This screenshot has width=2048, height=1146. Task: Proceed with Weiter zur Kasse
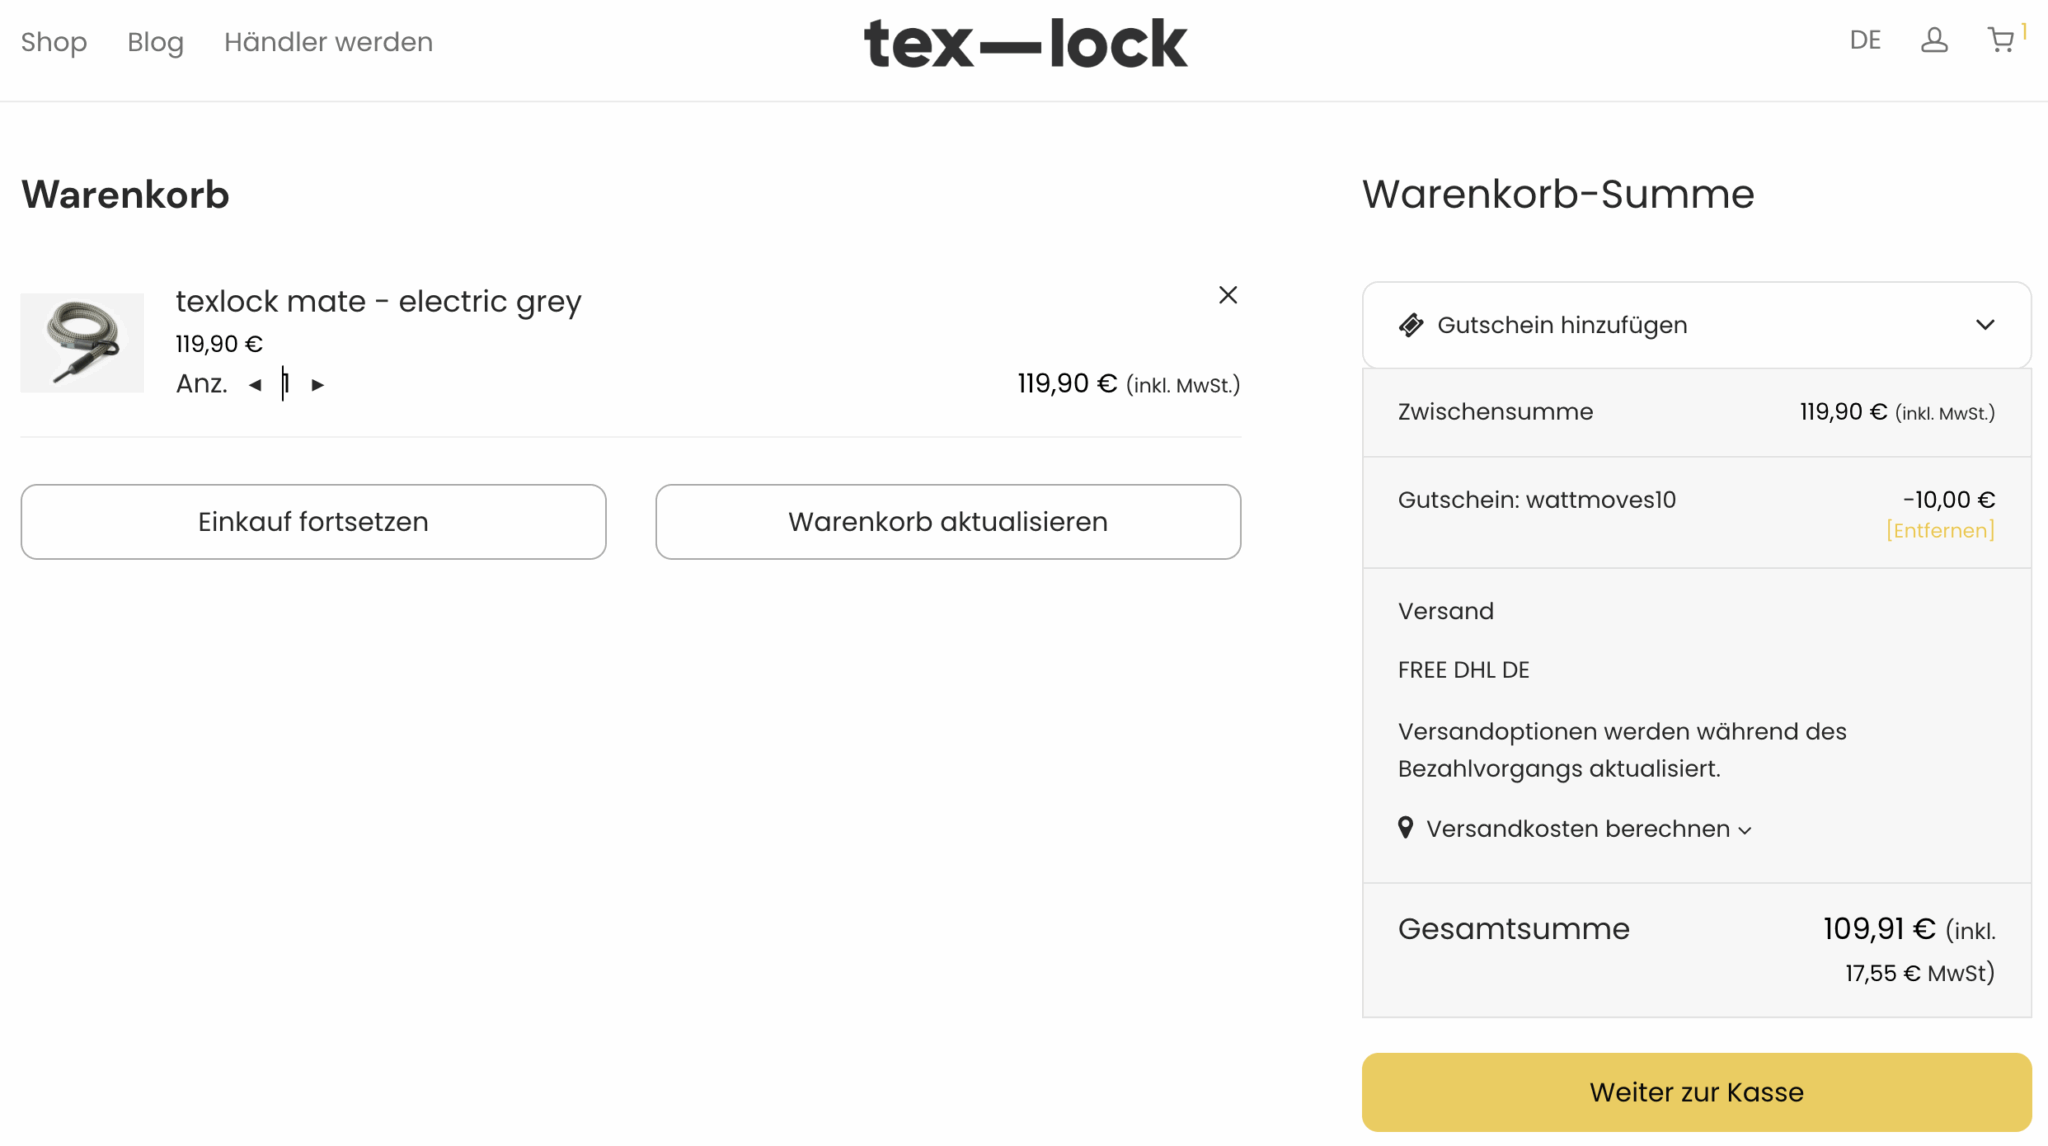point(1696,1092)
